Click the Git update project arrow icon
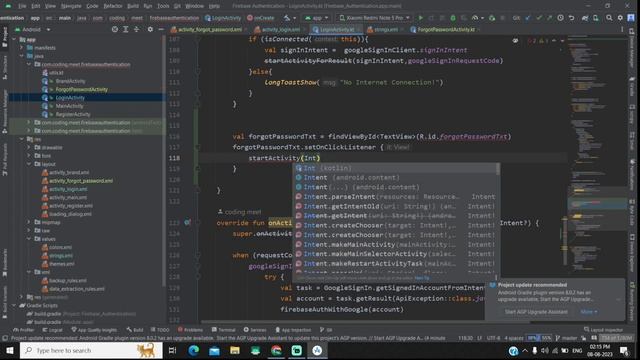Image resolution: width=640 pixels, height=360 pixels. pyautogui.click(x=528, y=18)
